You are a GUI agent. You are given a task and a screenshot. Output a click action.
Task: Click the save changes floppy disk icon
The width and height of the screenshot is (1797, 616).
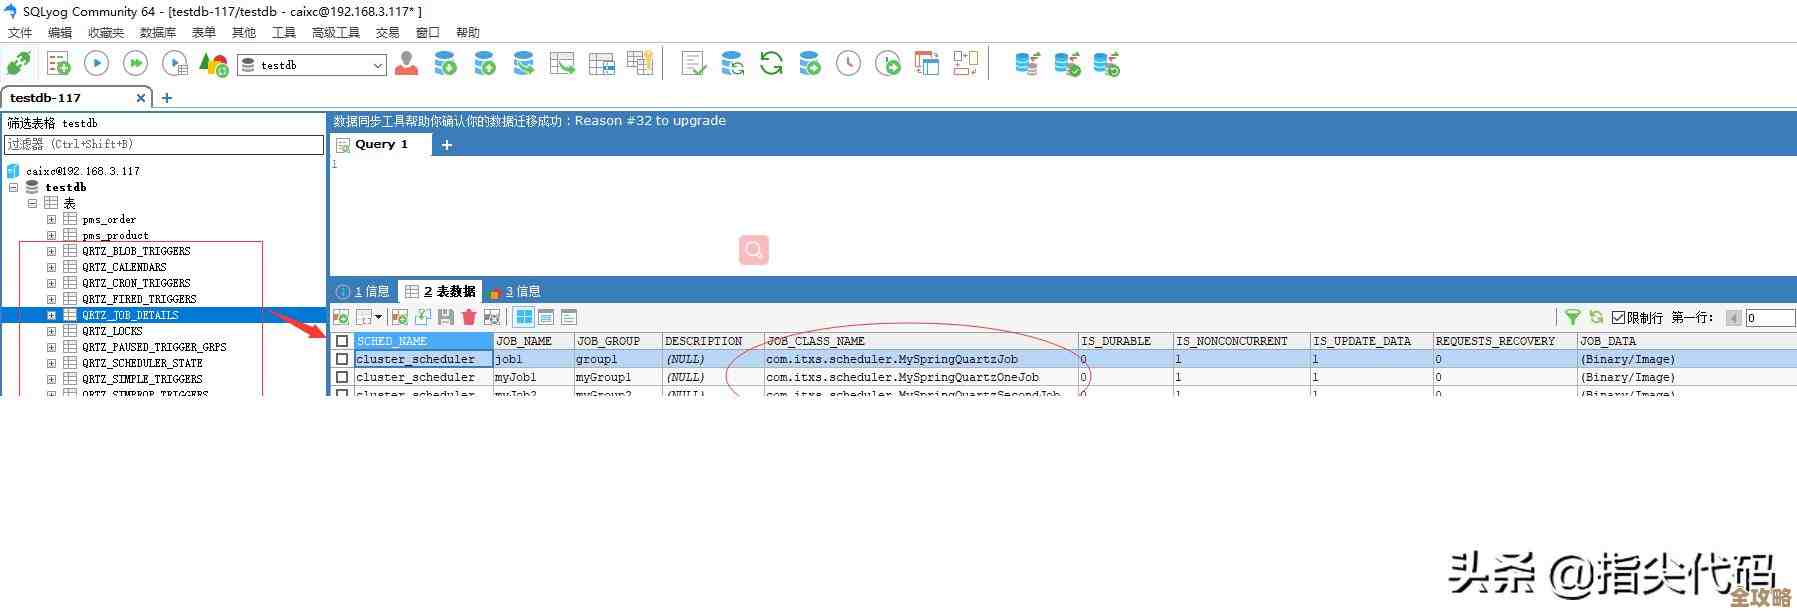click(x=446, y=317)
